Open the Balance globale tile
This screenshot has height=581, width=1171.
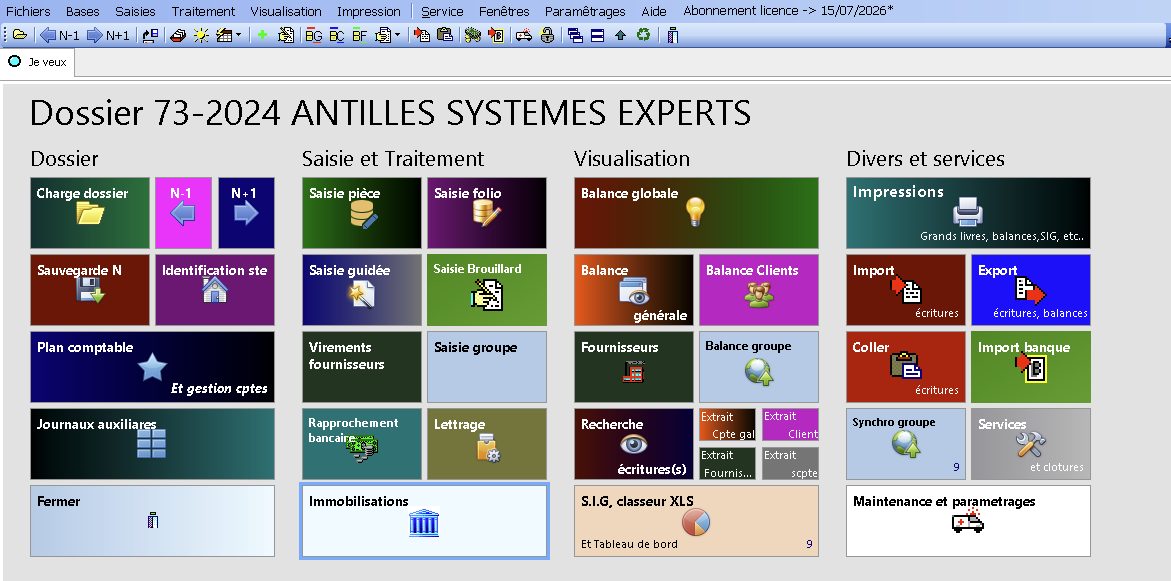696,213
